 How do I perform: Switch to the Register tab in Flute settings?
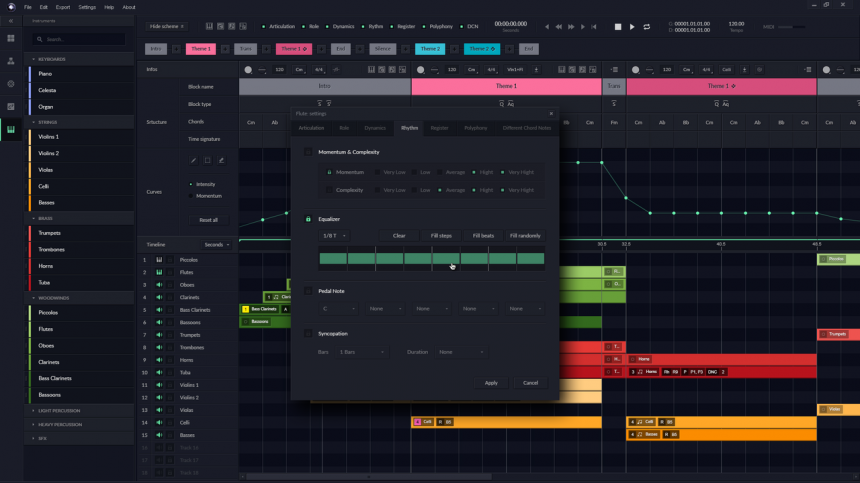[439, 128]
